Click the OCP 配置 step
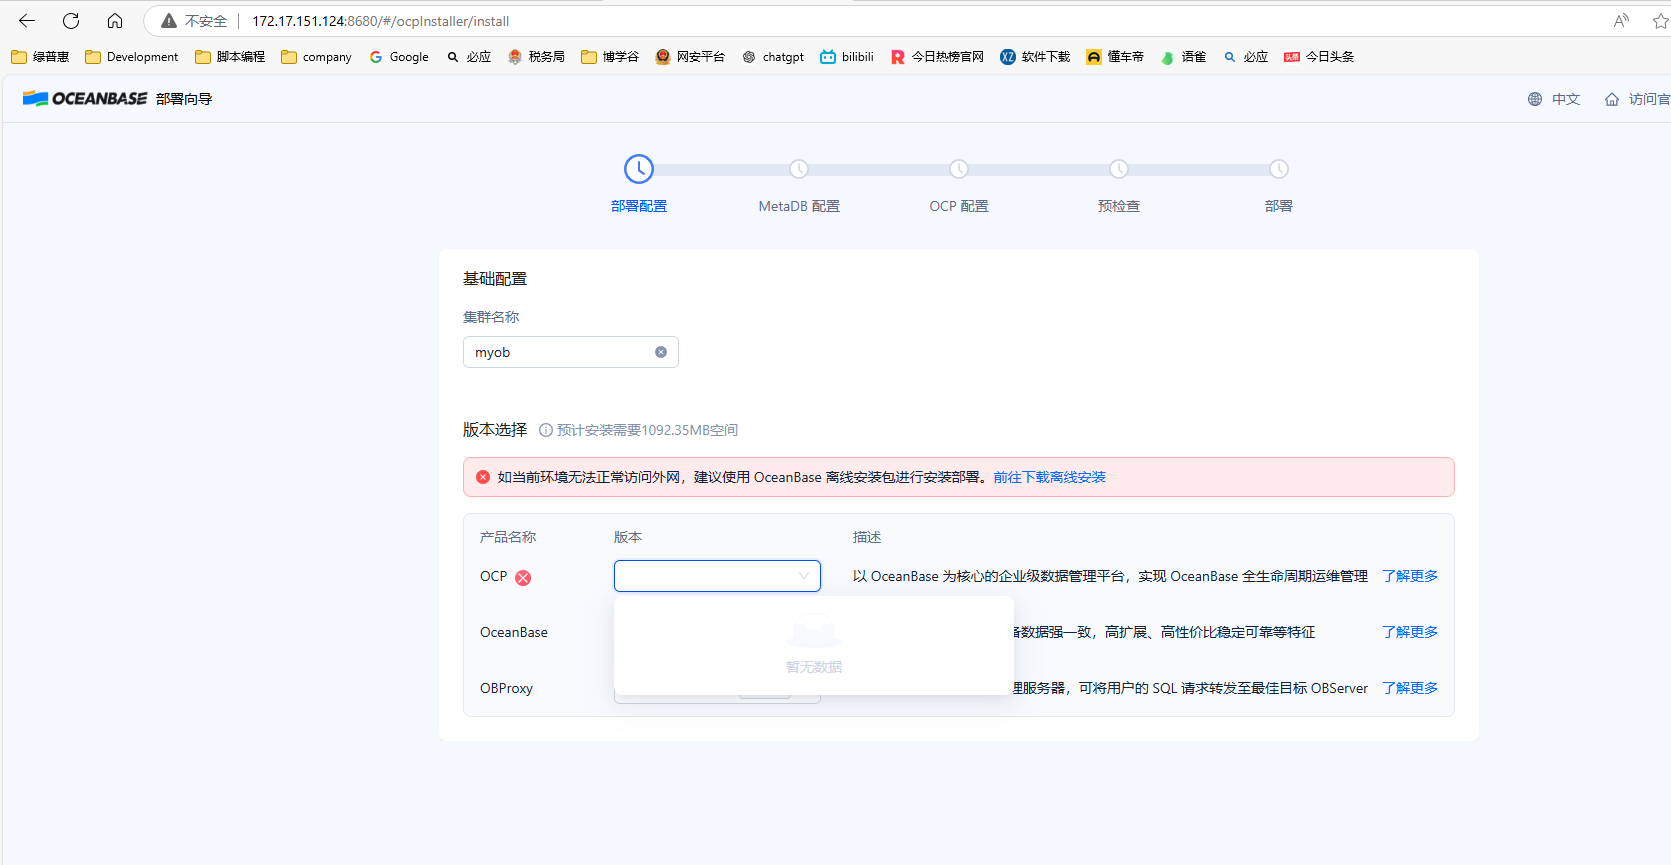The height and width of the screenshot is (865, 1671). tap(959, 206)
